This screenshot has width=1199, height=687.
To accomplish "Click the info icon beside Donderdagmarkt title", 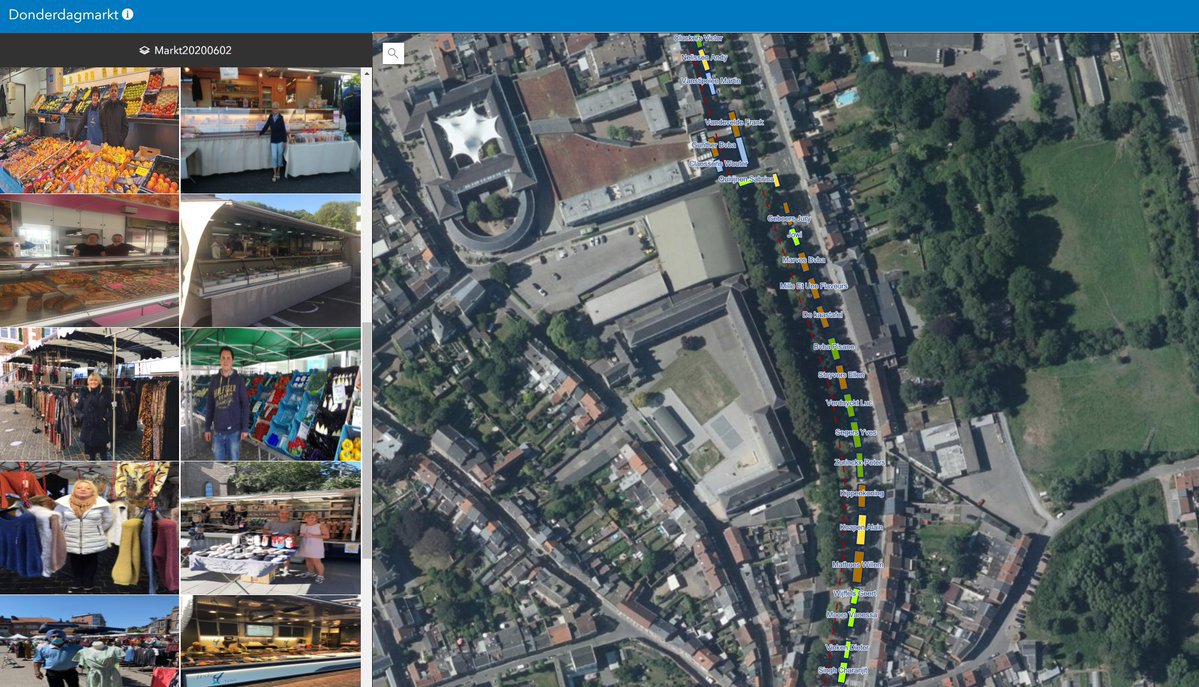I will [x=128, y=15].
